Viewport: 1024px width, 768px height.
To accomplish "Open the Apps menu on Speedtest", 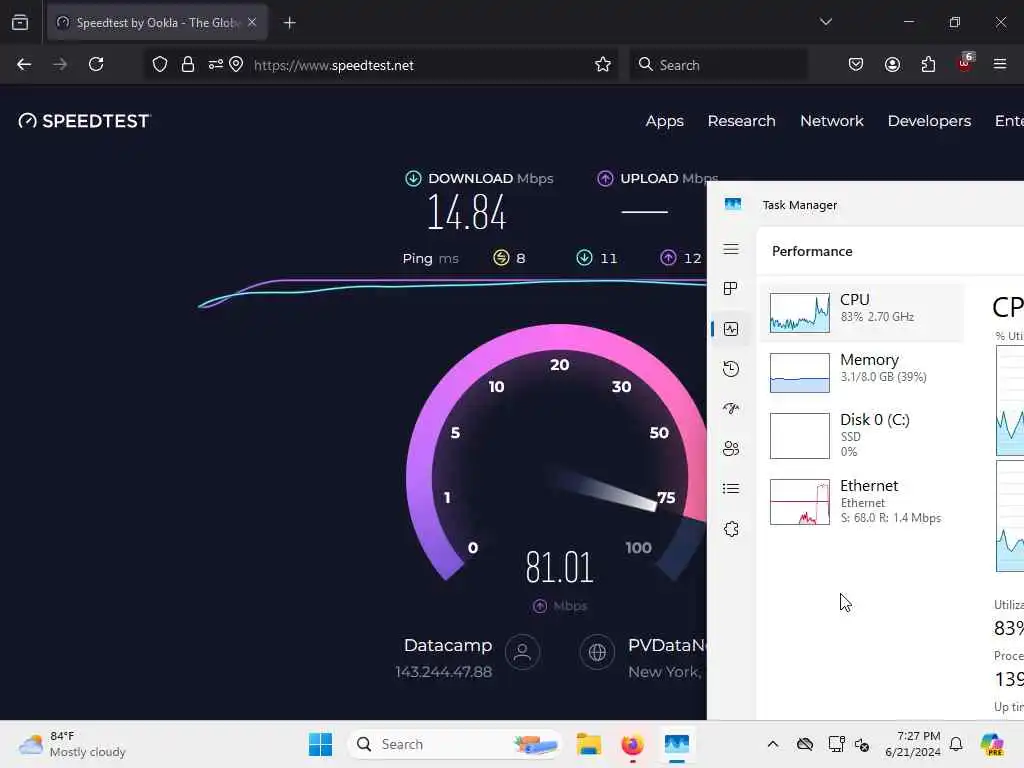I will point(664,121).
